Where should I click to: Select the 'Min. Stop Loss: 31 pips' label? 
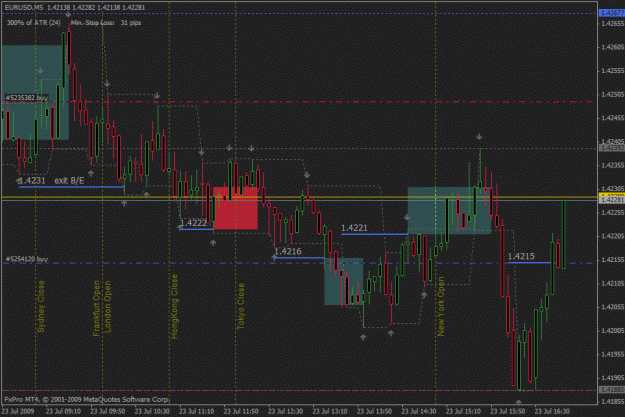point(106,23)
